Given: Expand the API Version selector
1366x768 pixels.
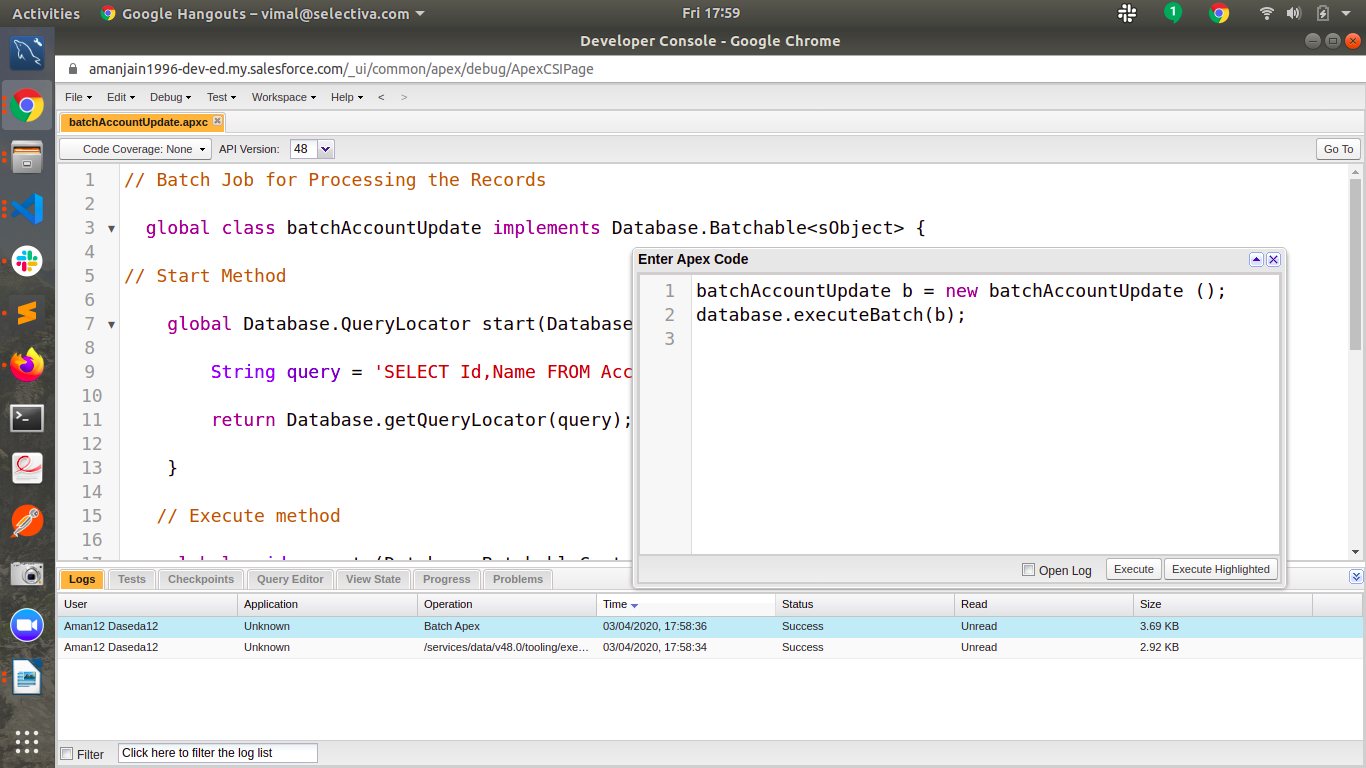Looking at the screenshot, I should click(x=325, y=149).
